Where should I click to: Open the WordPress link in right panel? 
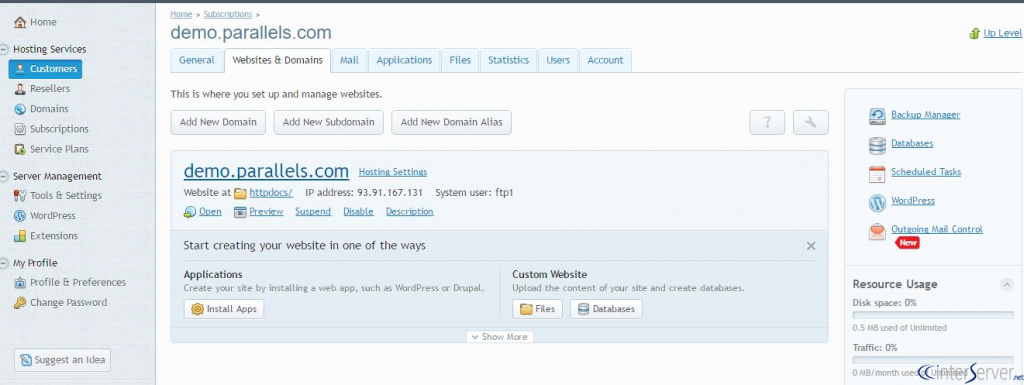[x=913, y=201]
